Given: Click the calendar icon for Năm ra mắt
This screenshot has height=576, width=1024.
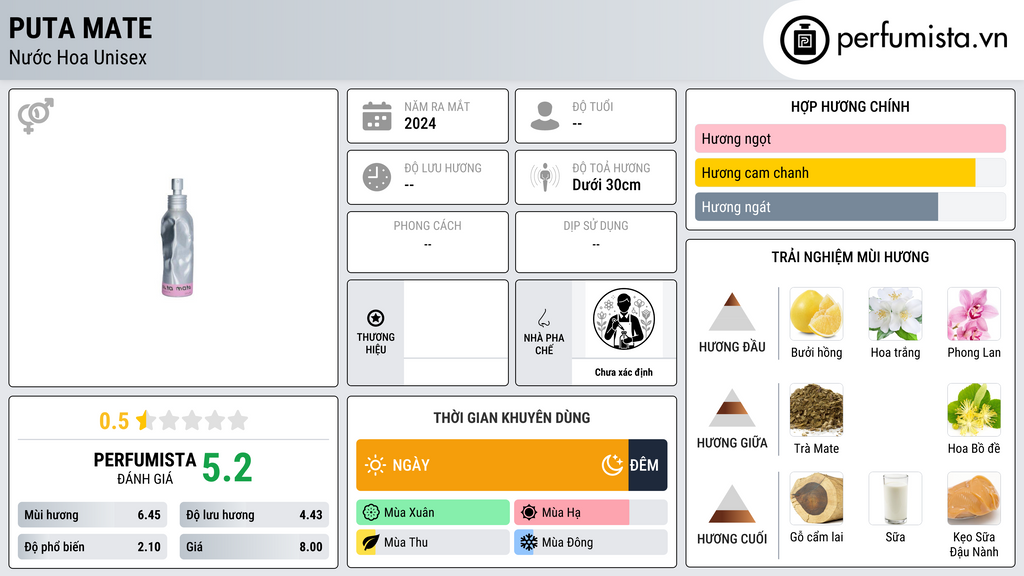Looking at the screenshot, I should click(377, 116).
